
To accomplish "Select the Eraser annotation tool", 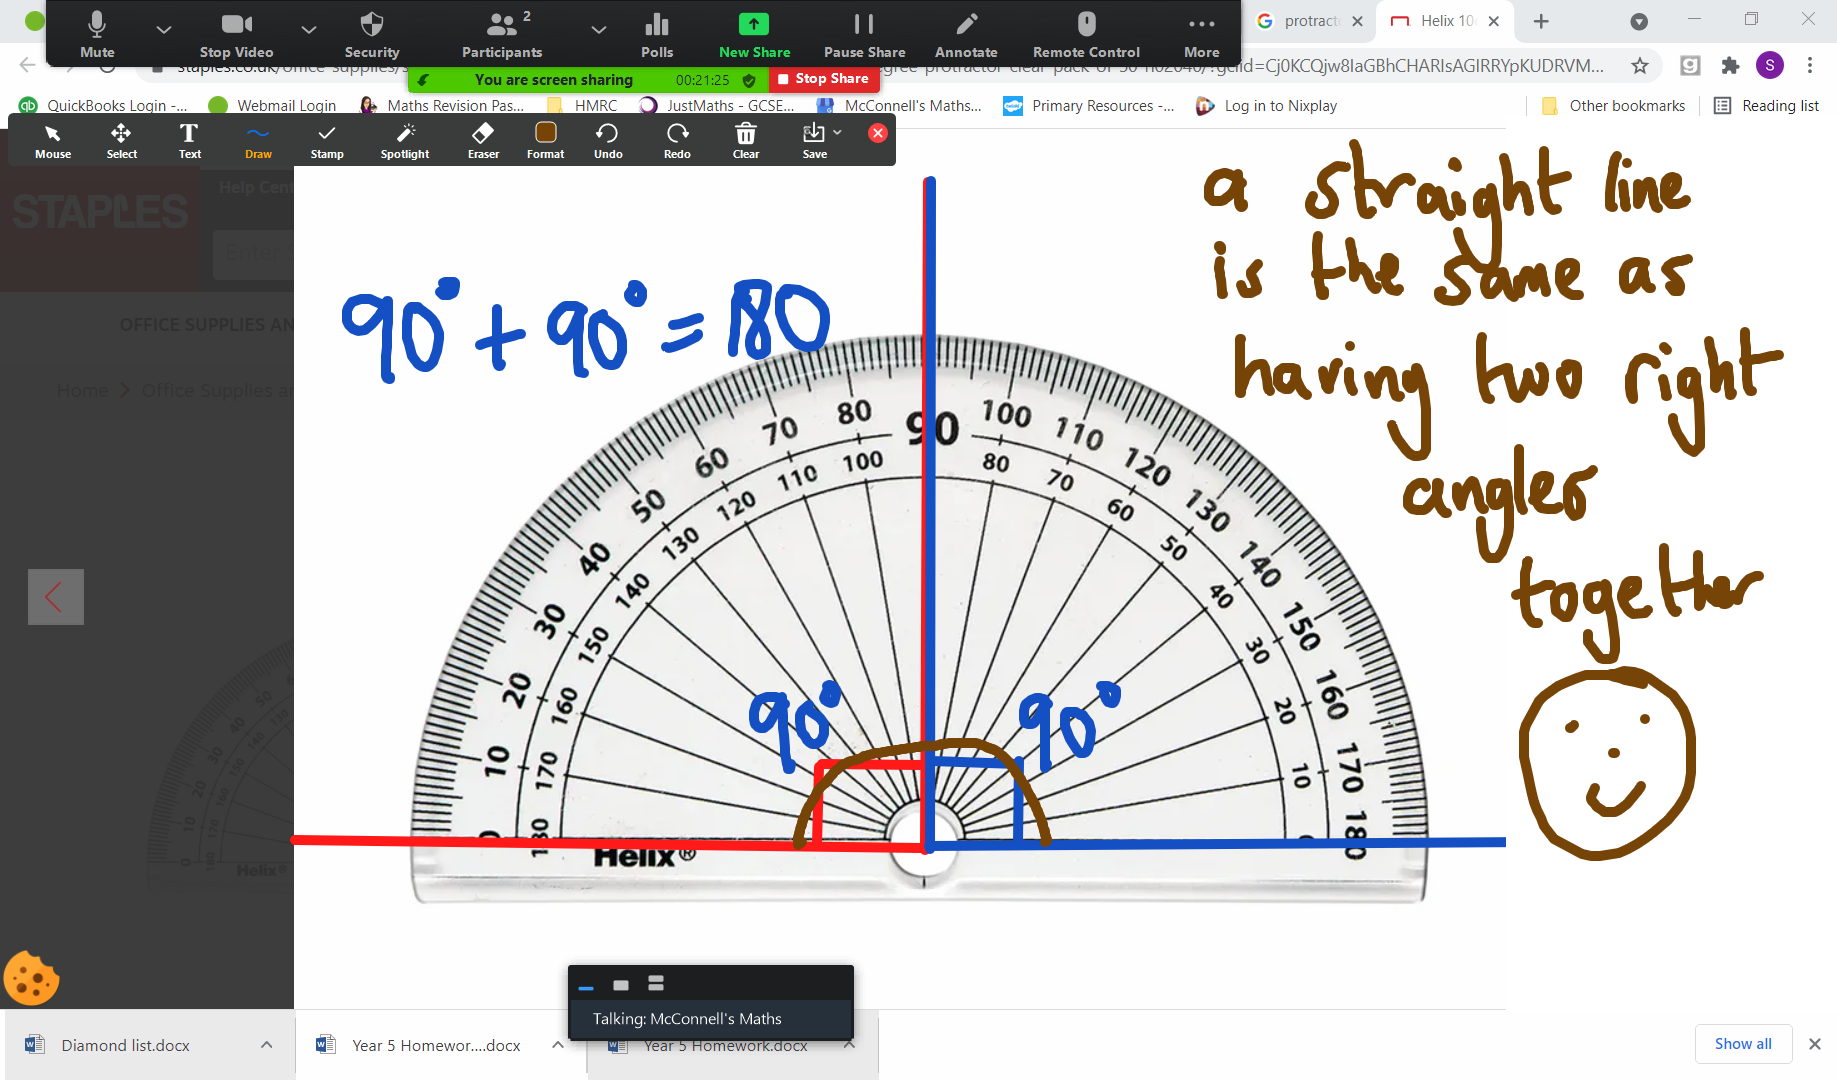I will coord(483,140).
